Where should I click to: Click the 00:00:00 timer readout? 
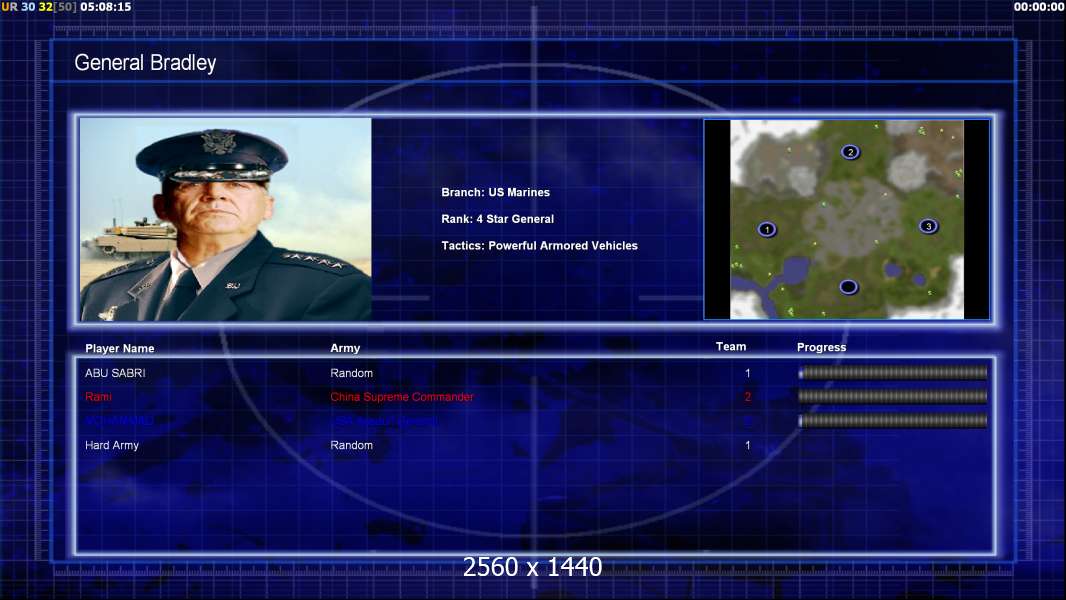coord(1039,7)
